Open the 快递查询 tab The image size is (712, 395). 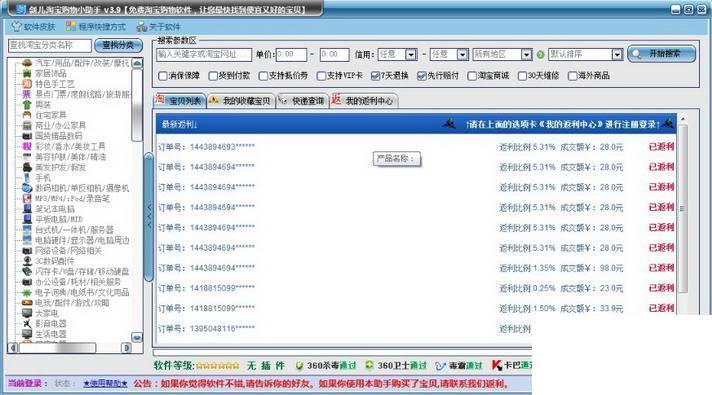302,100
